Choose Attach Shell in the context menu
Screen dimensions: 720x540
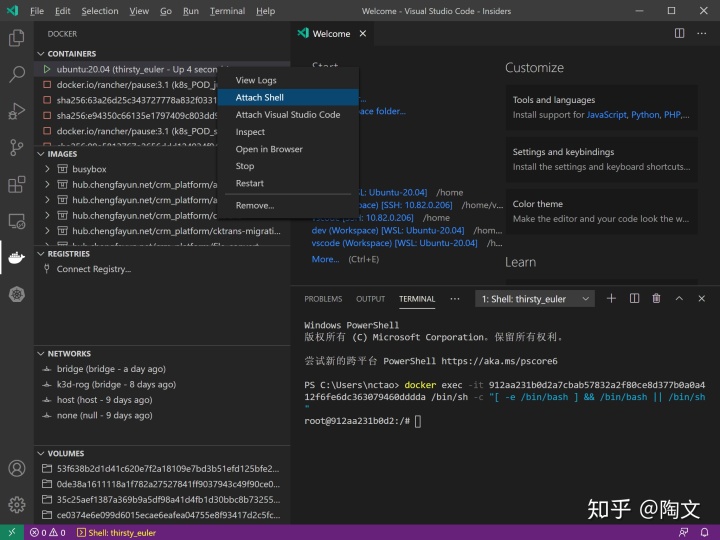pyautogui.click(x=288, y=97)
